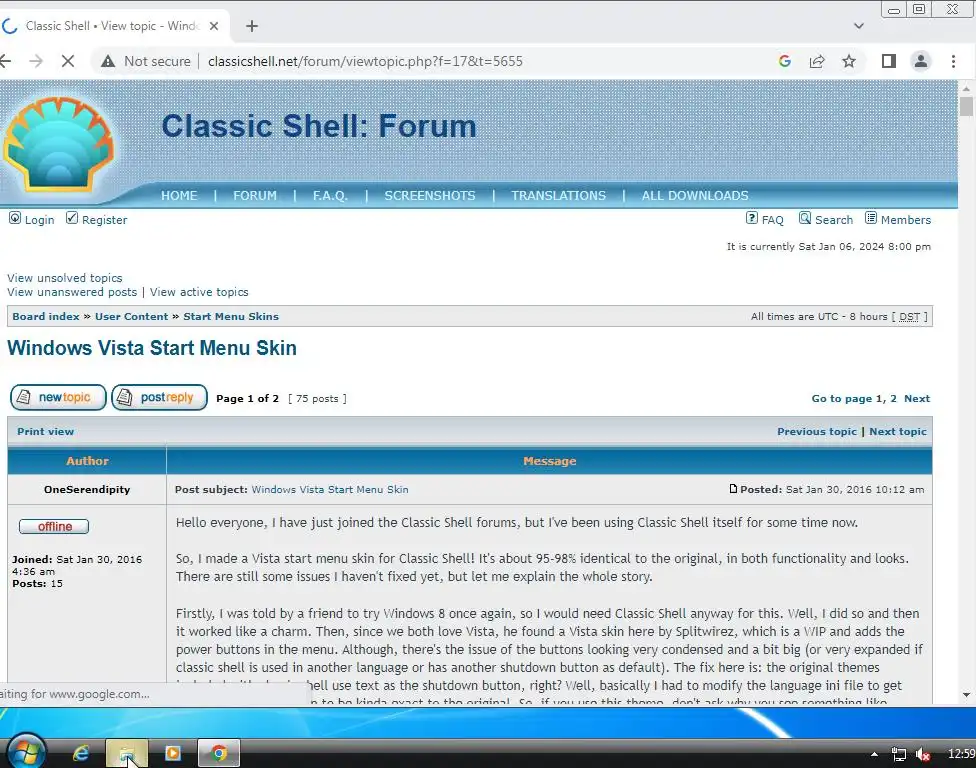Screen dimensions: 976x768
Task: Click Chrome icon in taskbar
Action: 218,754
